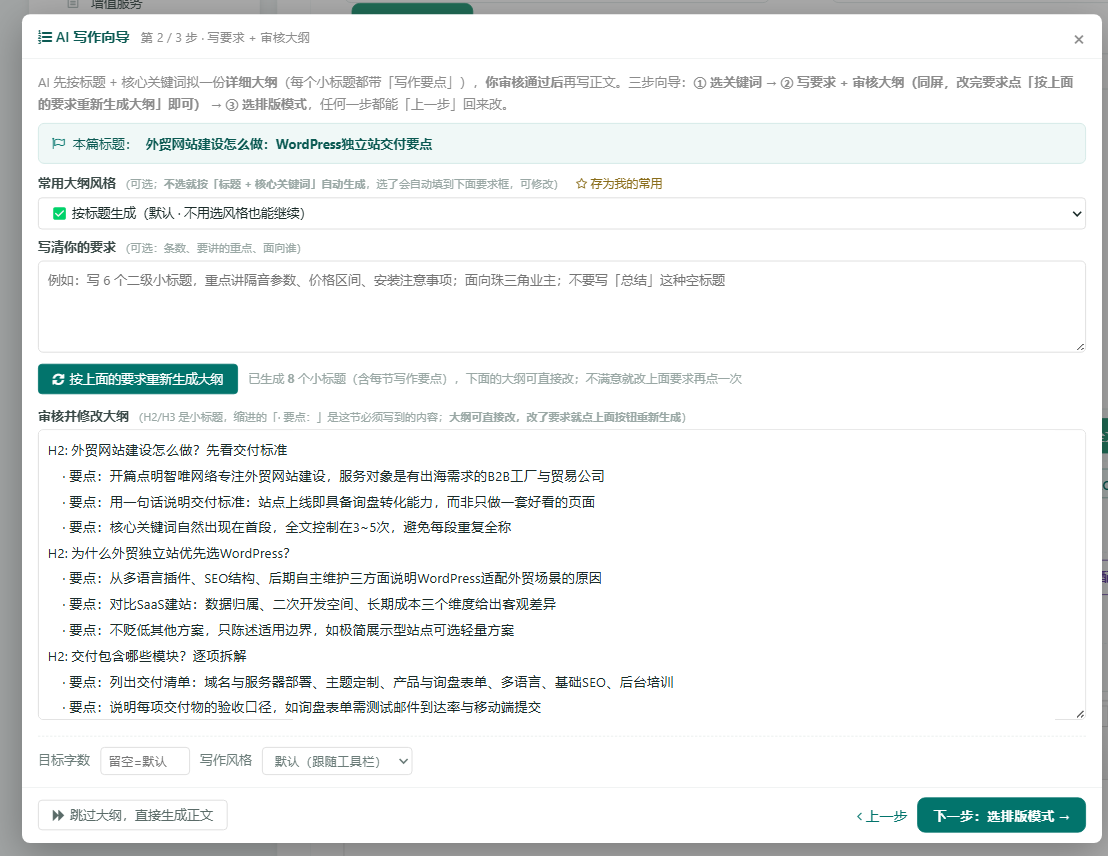
Task: Click 下一步：选排版模式 button
Action: click(1001, 816)
